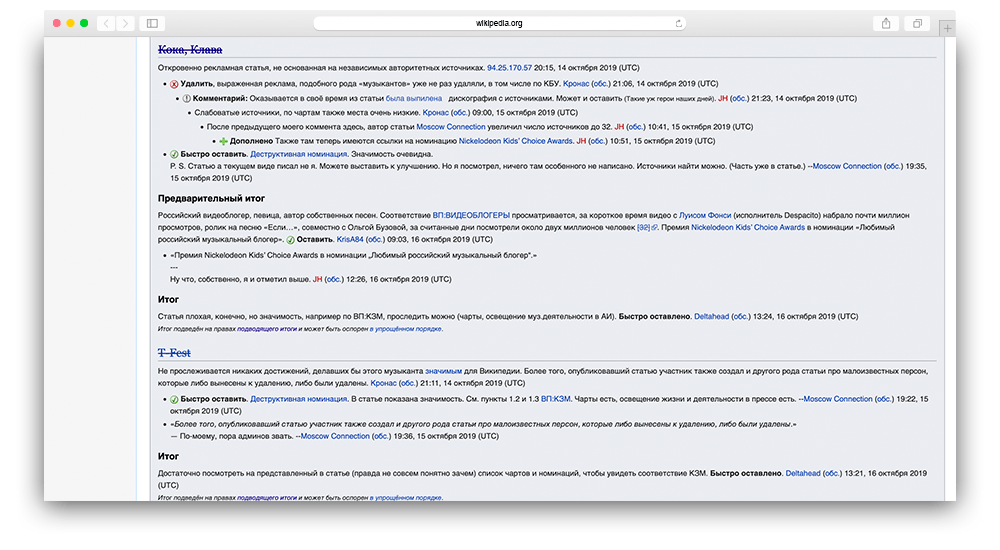Open KrisA84 user link
The width and height of the screenshot is (1000, 550).
pyautogui.click(x=350, y=239)
